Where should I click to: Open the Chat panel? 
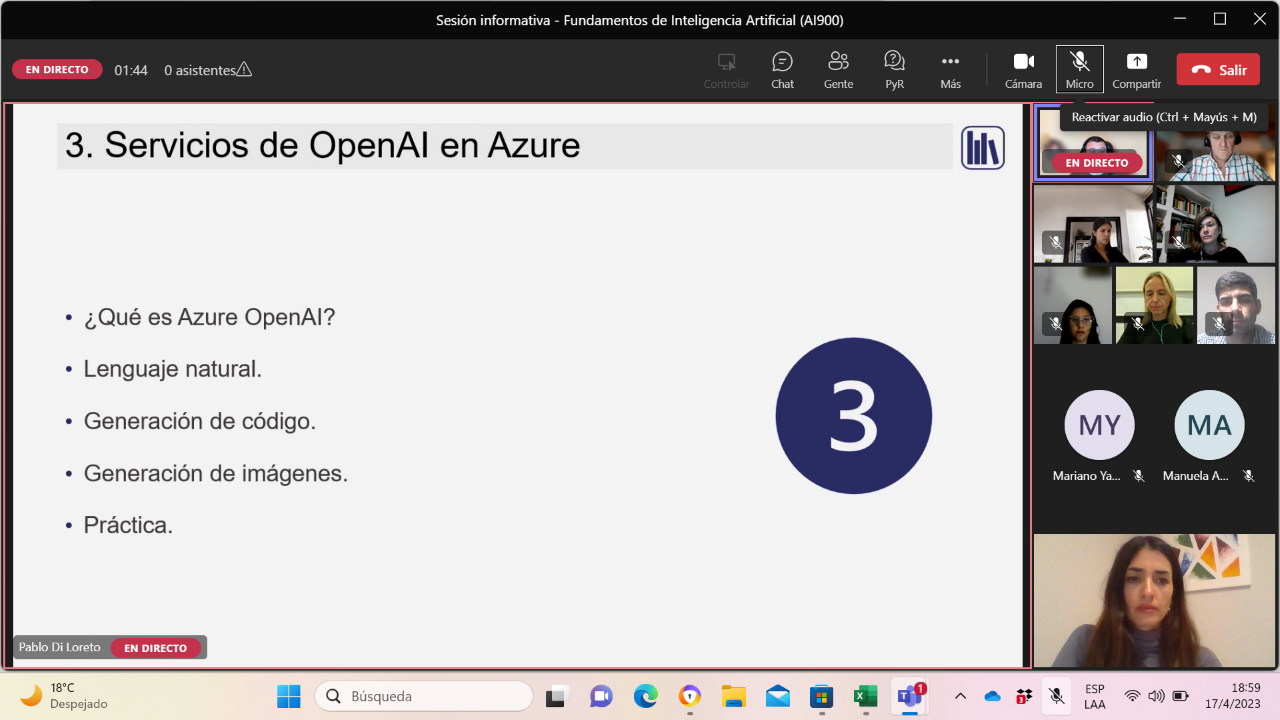pyautogui.click(x=782, y=70)
